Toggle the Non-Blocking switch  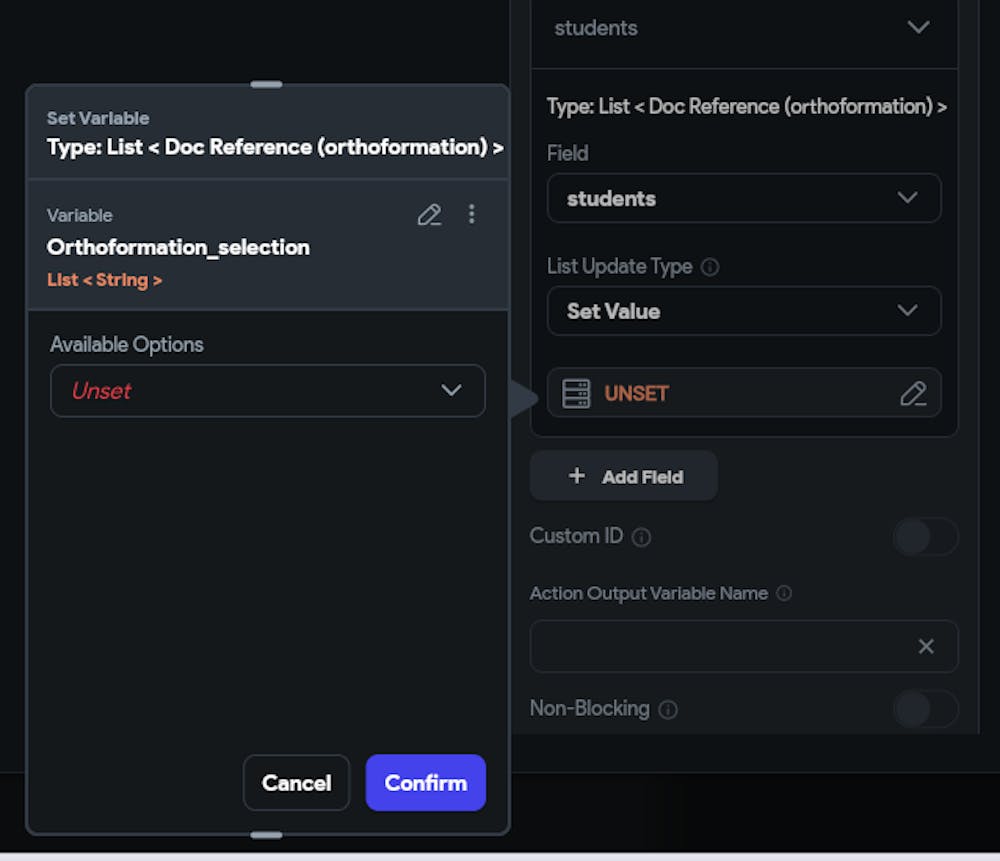[x=924, y=709]
